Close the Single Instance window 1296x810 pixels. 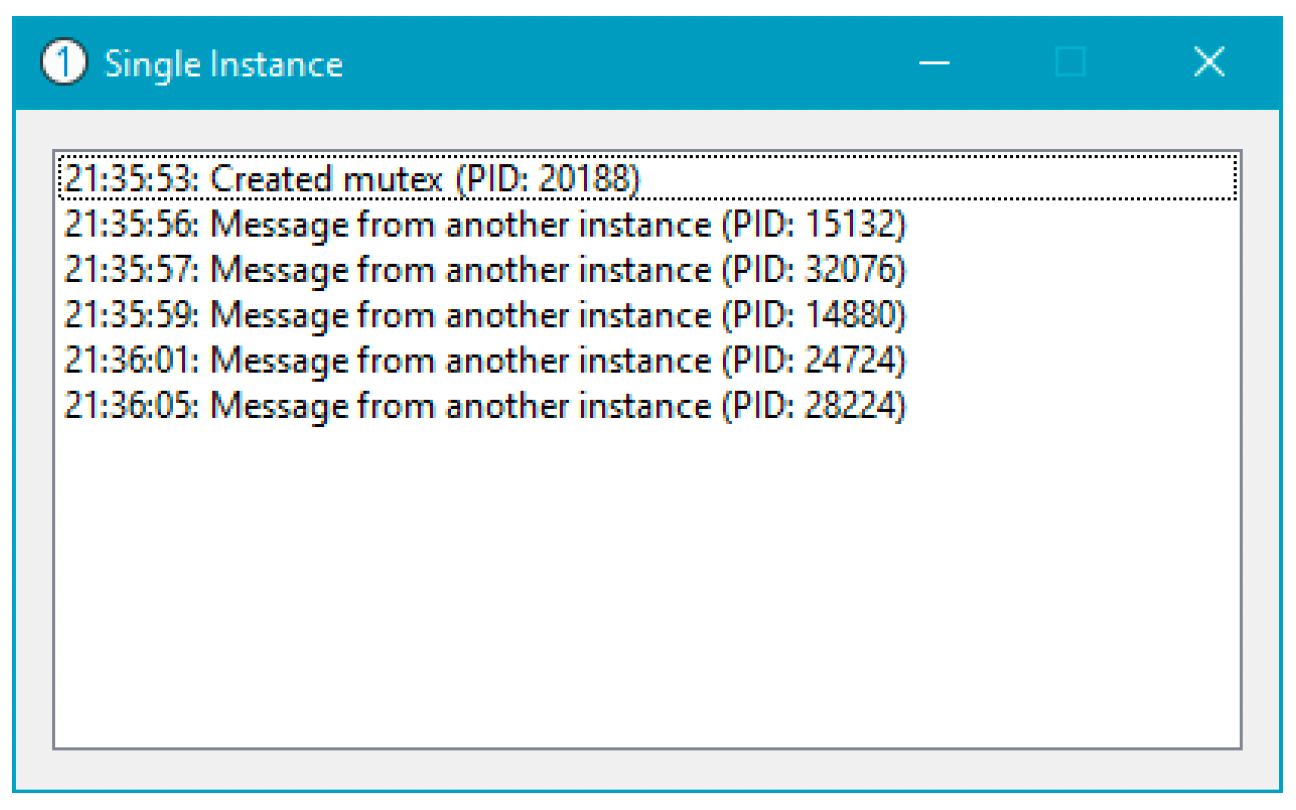tap(1209, 63)
